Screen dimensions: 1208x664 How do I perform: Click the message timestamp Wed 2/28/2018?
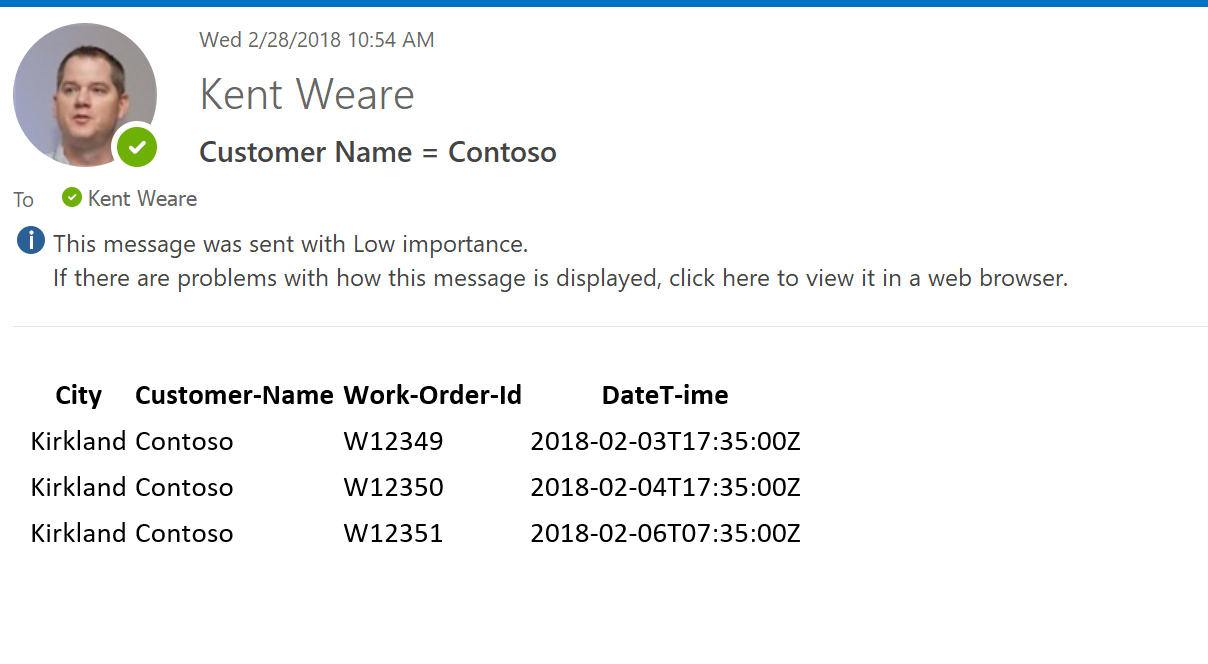pyautogui.click(x=316, y=40)
